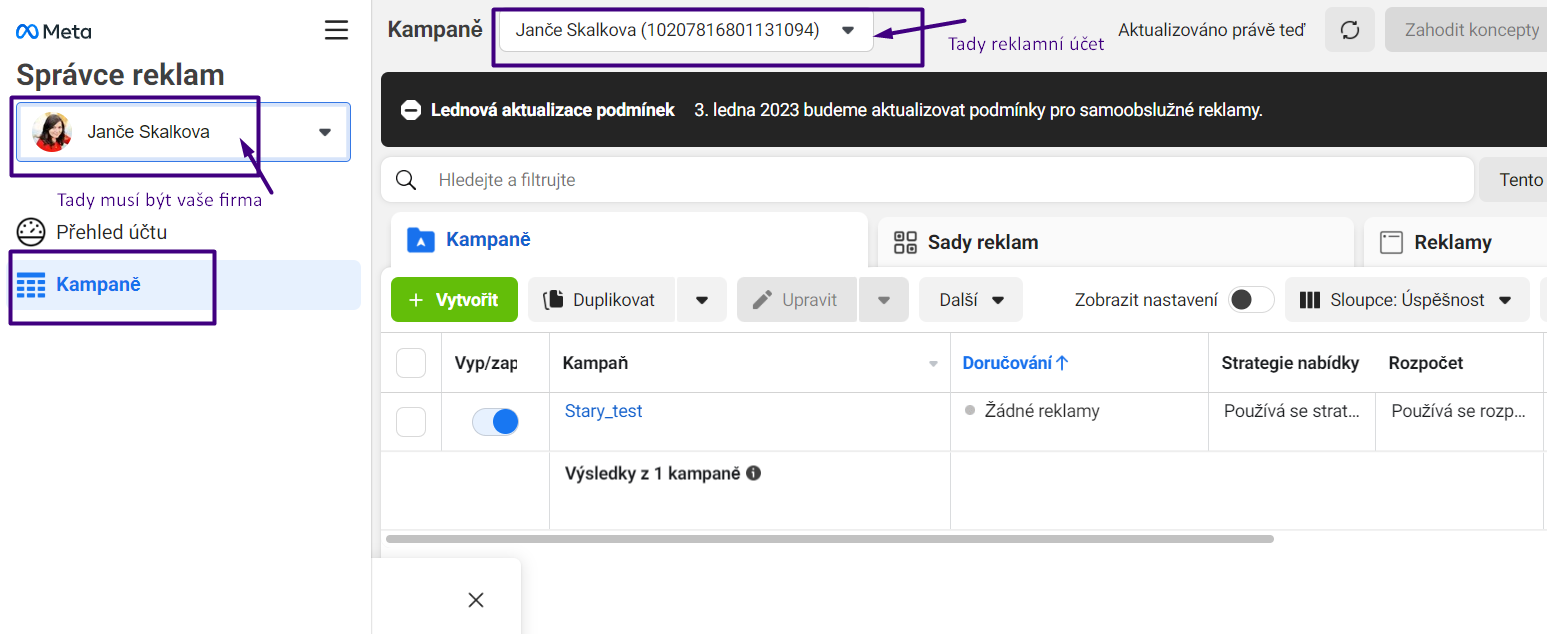Click the Rozpočet column header

(1426, 363)
